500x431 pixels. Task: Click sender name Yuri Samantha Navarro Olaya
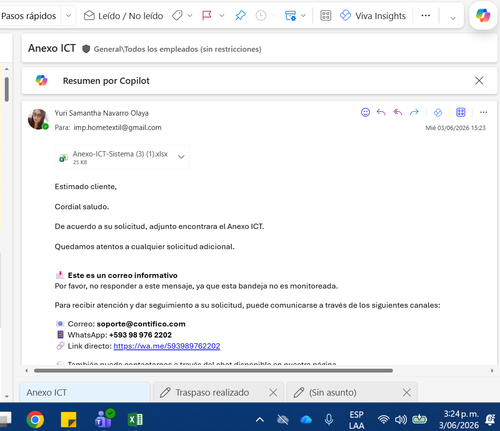[x=102, y=113]
